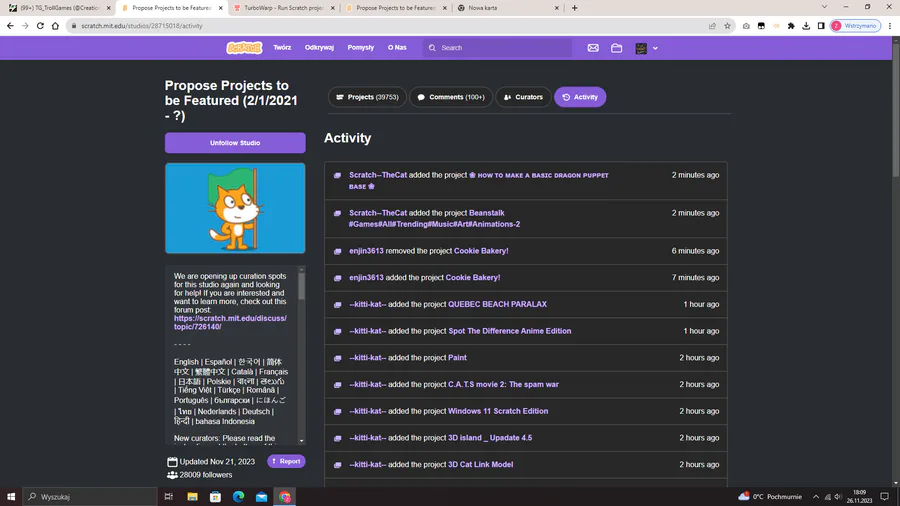900x506 pixels.
Task: Switch to the Nowa karta browser tab
Action: pyautogui.click(x=508, y=8)
